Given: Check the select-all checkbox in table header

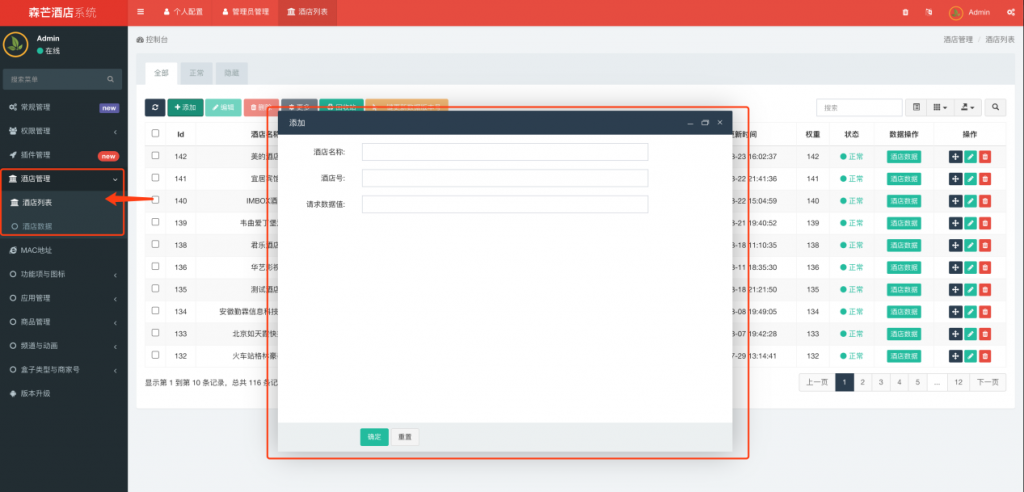Looking at the screenshot, I should click(155, 133).
